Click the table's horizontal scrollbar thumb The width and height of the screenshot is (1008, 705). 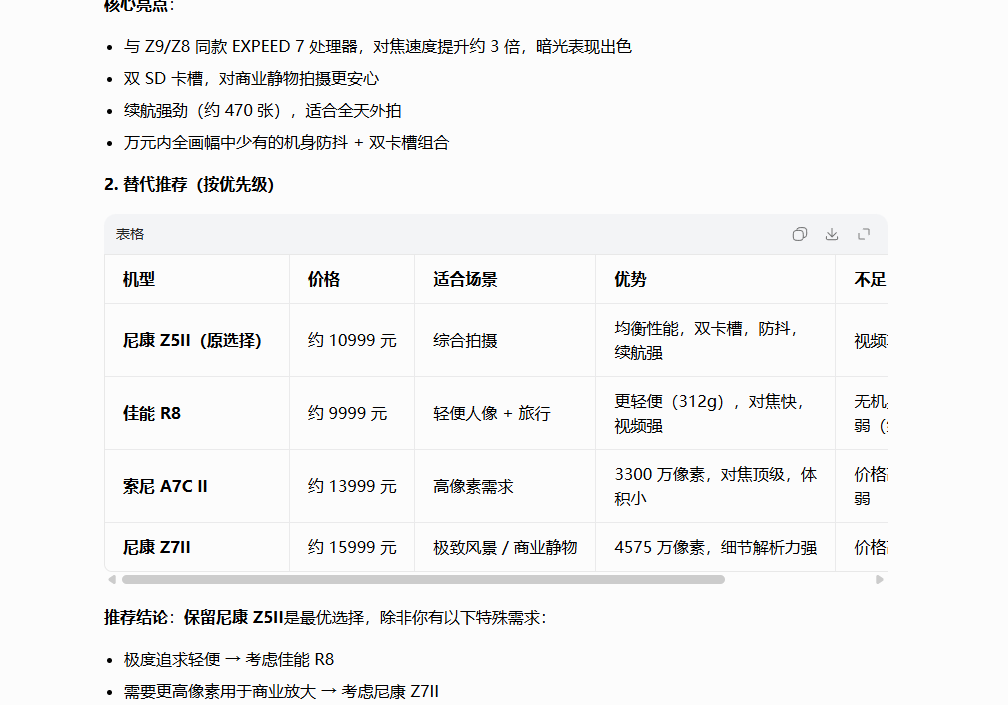click(423, 580)
